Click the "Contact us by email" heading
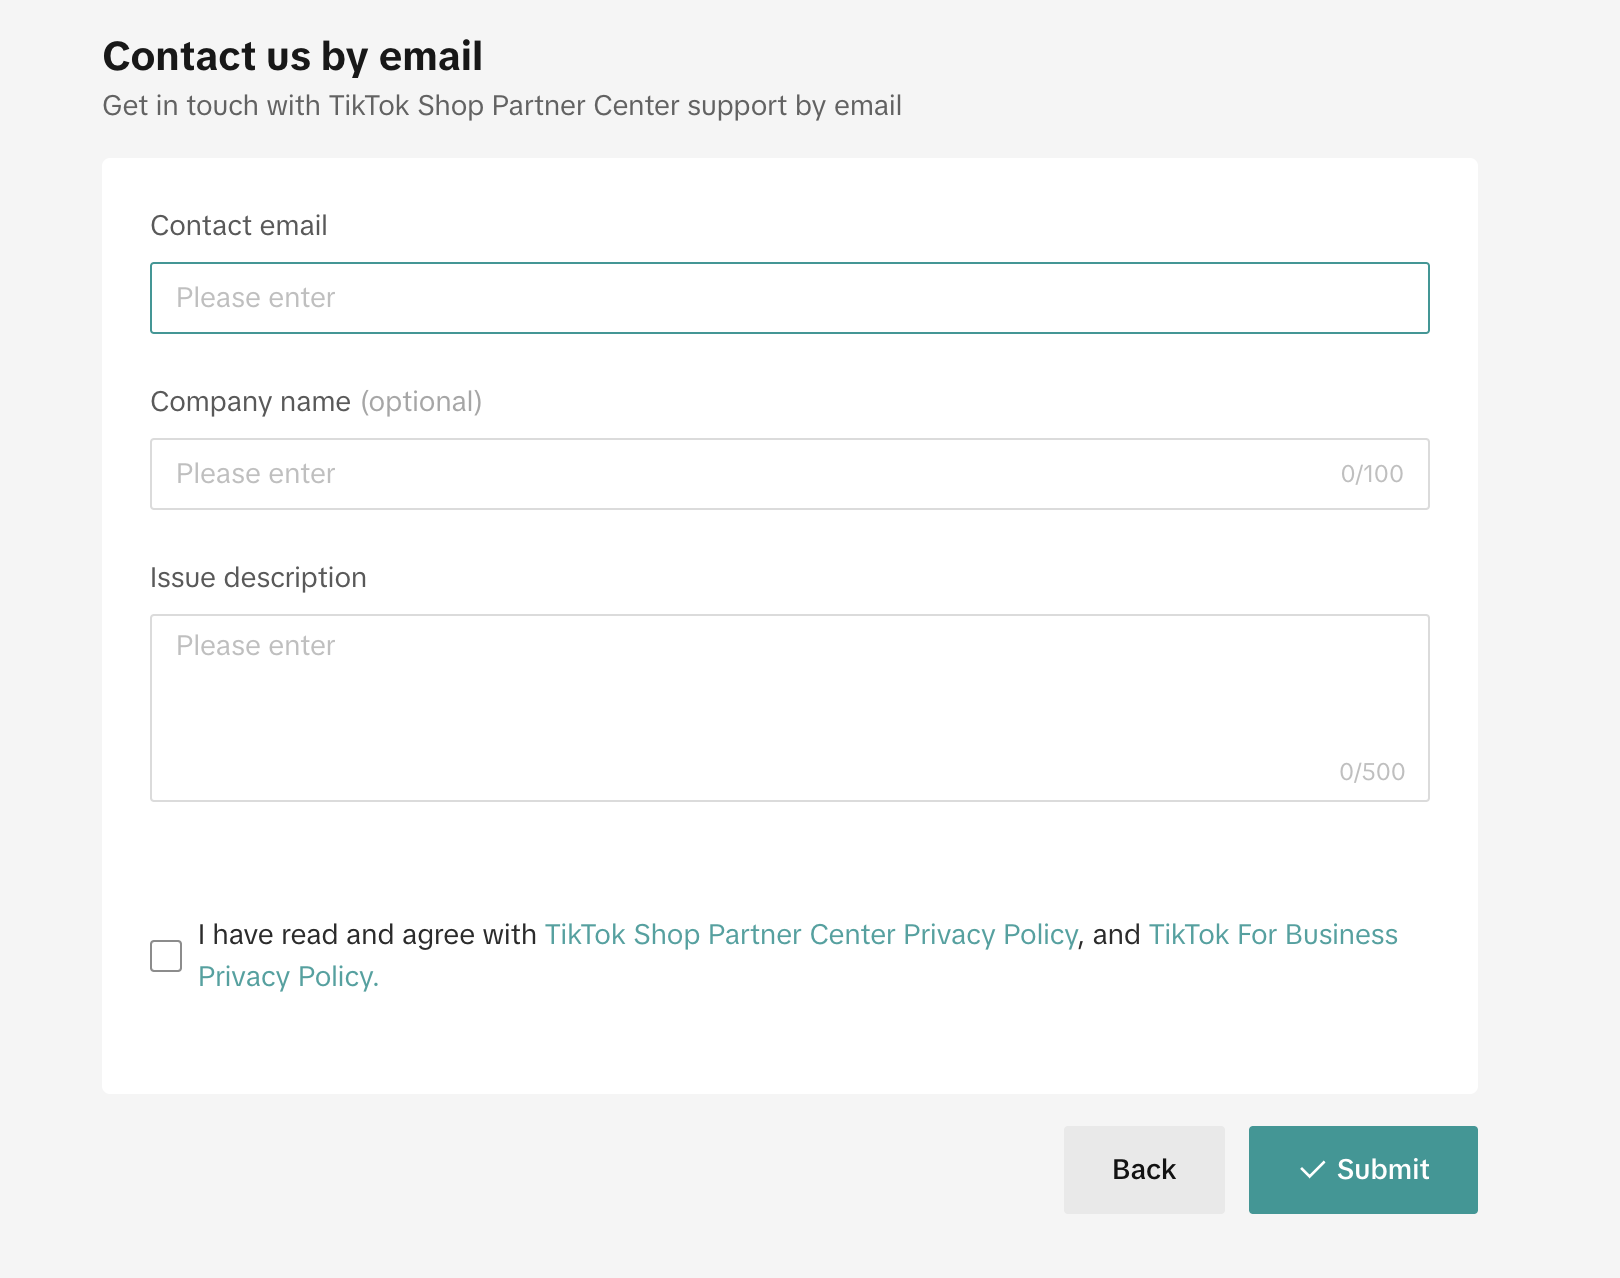Image resolution: width=1620 pixels, height=1278 pixels. tap(293, 57)
